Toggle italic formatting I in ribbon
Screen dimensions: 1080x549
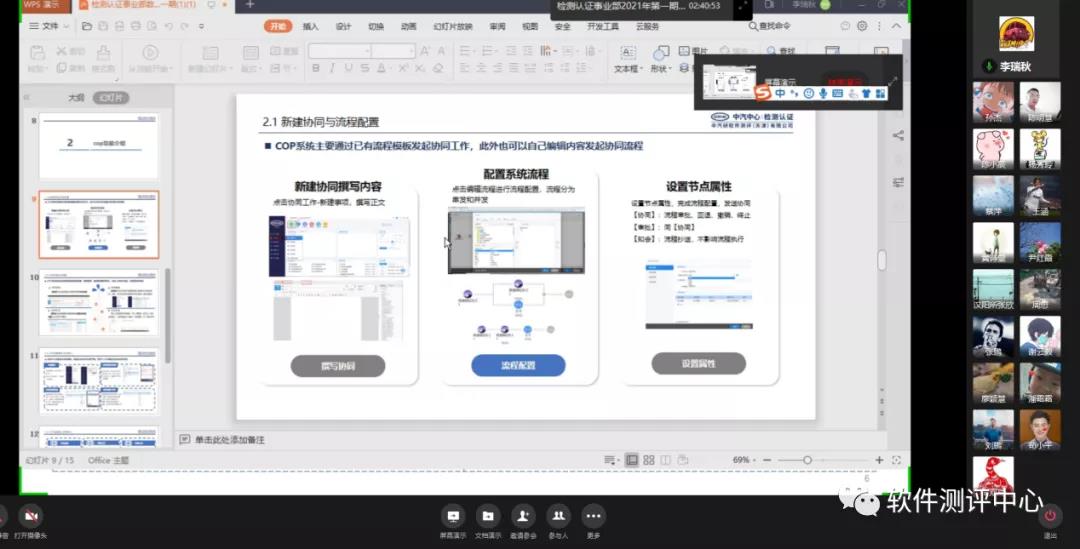[332, 68]
